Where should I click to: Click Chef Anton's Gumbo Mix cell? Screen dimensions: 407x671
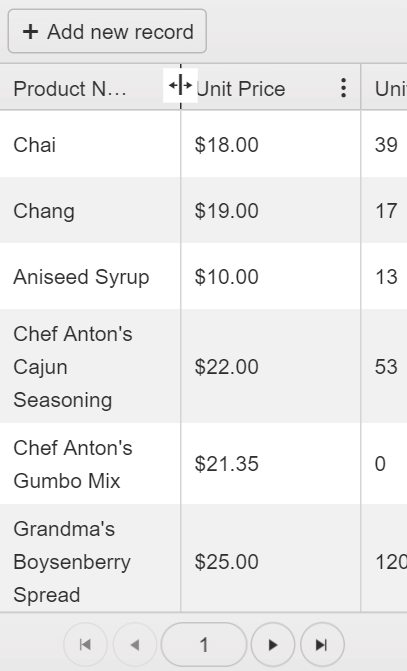90,464
